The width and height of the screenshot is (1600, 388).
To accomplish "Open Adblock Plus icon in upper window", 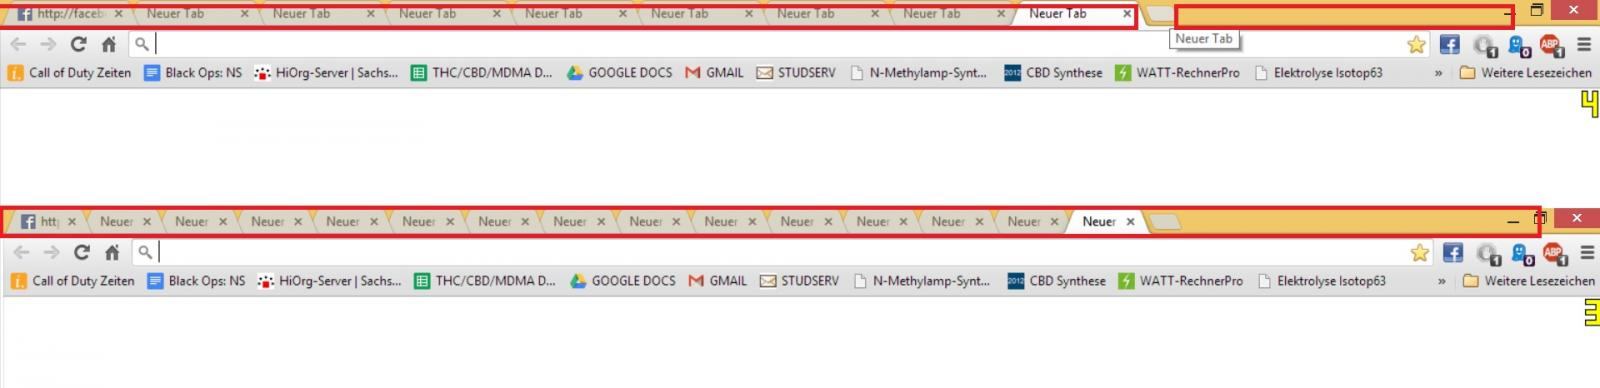I will (x=1551, y=45).
